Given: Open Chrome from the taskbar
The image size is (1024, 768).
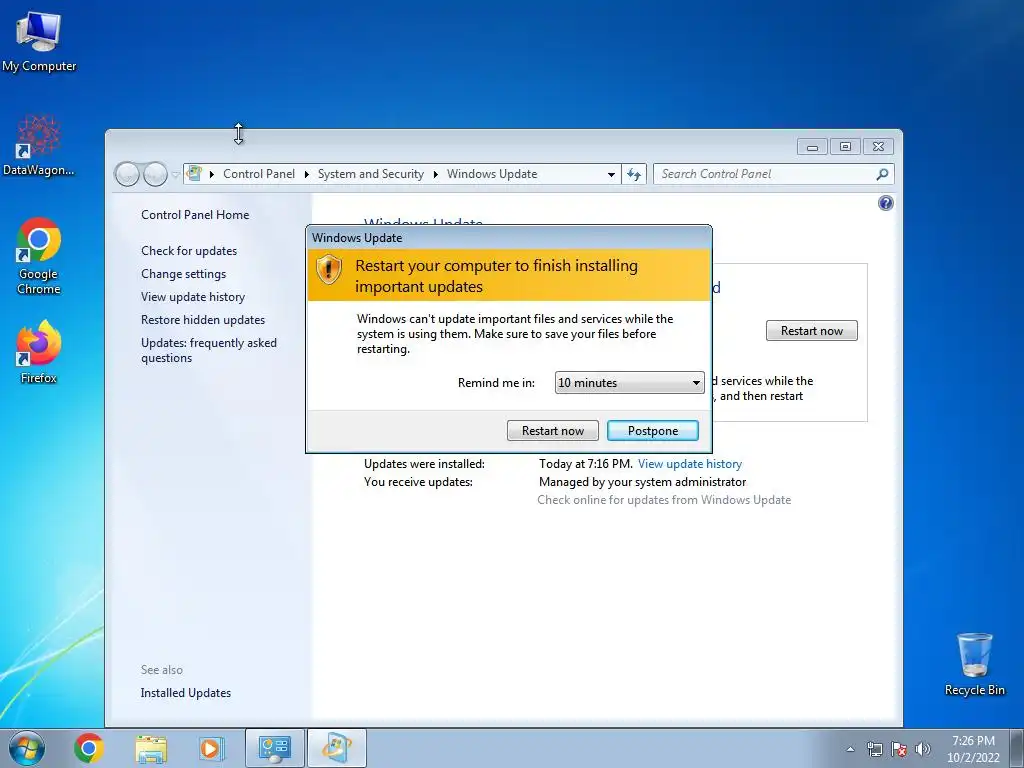Looking at the screenshot, I should coord(89,748).
